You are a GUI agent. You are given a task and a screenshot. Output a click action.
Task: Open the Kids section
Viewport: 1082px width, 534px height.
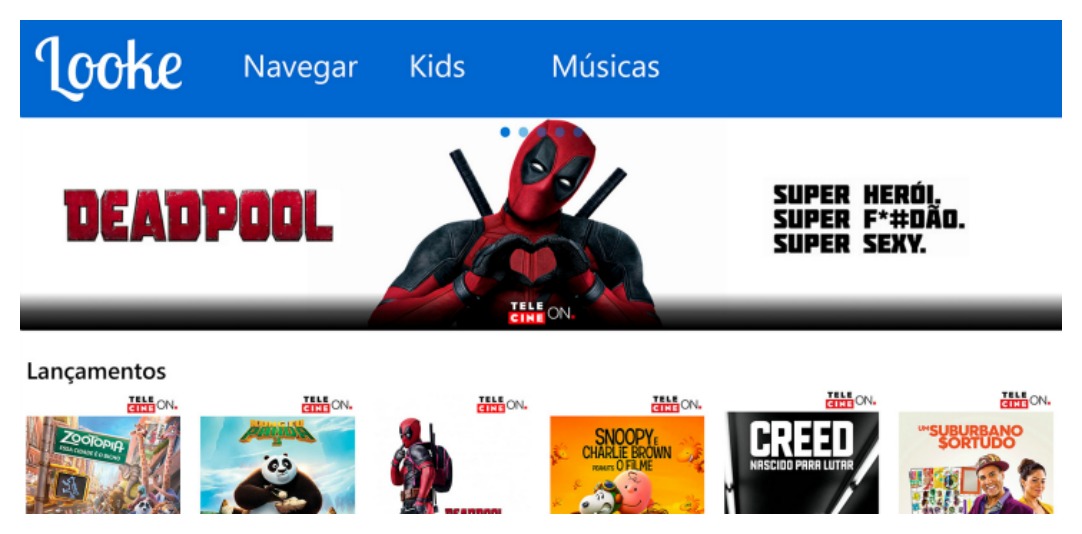click(x=437, y=66)
